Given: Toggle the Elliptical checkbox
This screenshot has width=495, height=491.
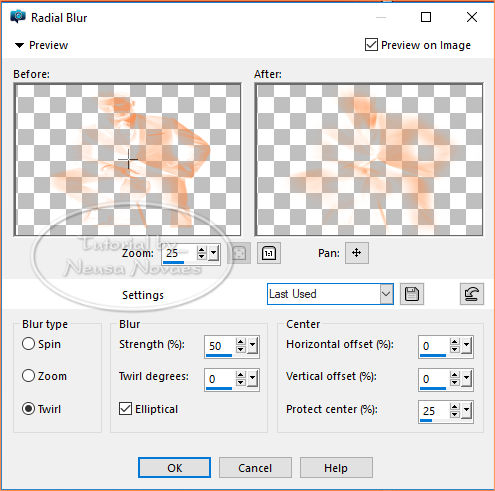Looking at the screenshot, I should coord(125,409).
